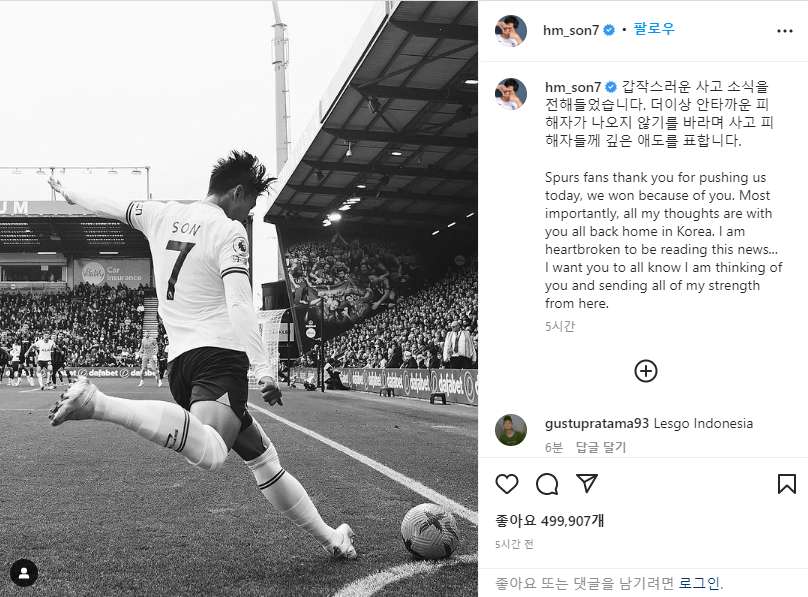
Task: Open comments via the speech bubble icon
Action: 547,484
